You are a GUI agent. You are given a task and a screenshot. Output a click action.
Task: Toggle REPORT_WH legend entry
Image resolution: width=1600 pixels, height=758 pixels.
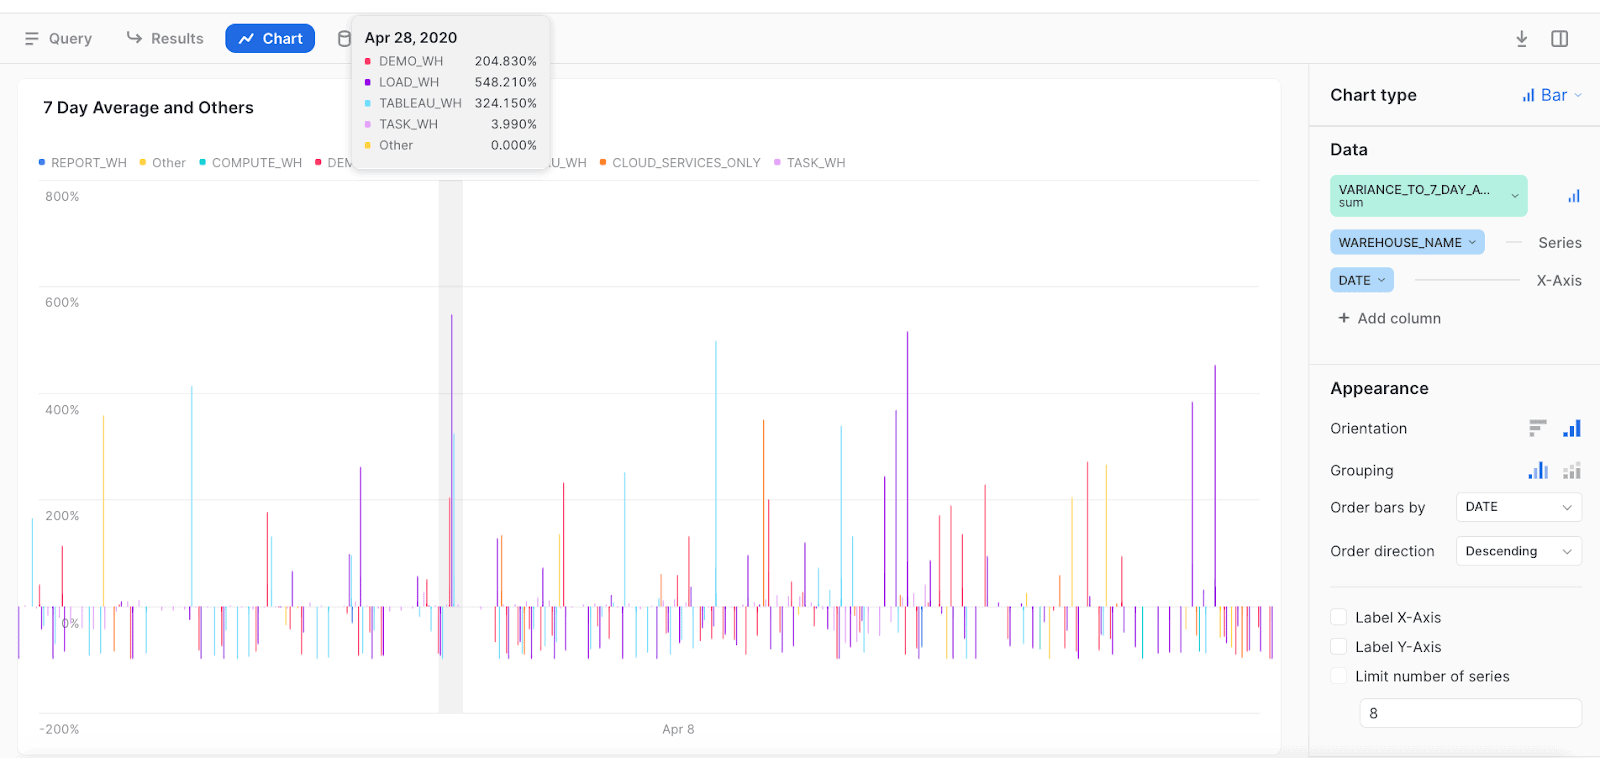click(x=82, y=162)
